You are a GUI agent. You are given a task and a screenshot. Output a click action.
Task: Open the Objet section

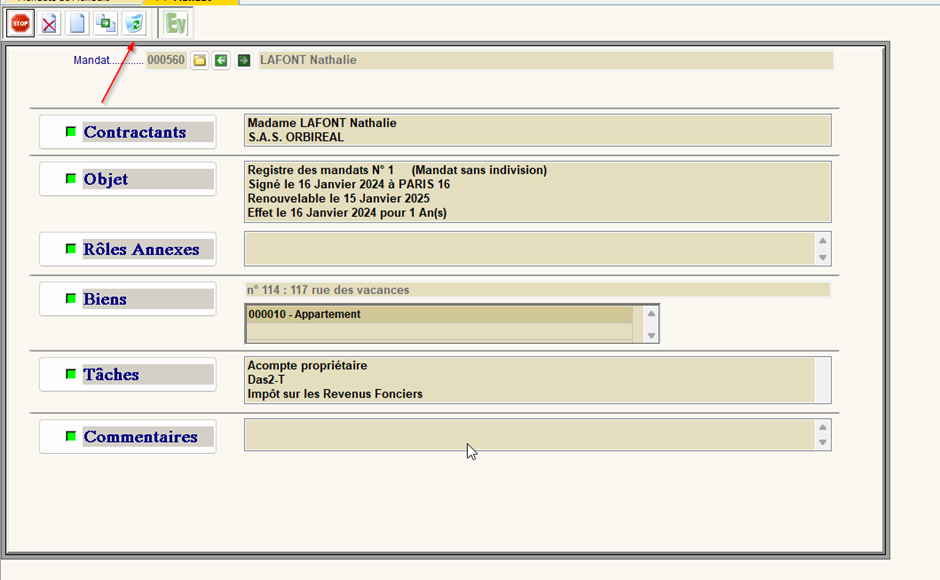click(128, 179)
